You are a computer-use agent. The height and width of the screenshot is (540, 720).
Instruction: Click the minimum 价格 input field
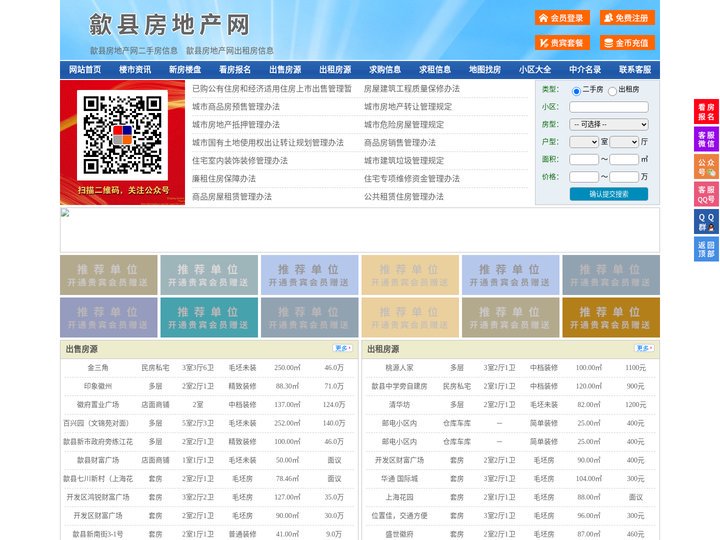click(584, 177)
